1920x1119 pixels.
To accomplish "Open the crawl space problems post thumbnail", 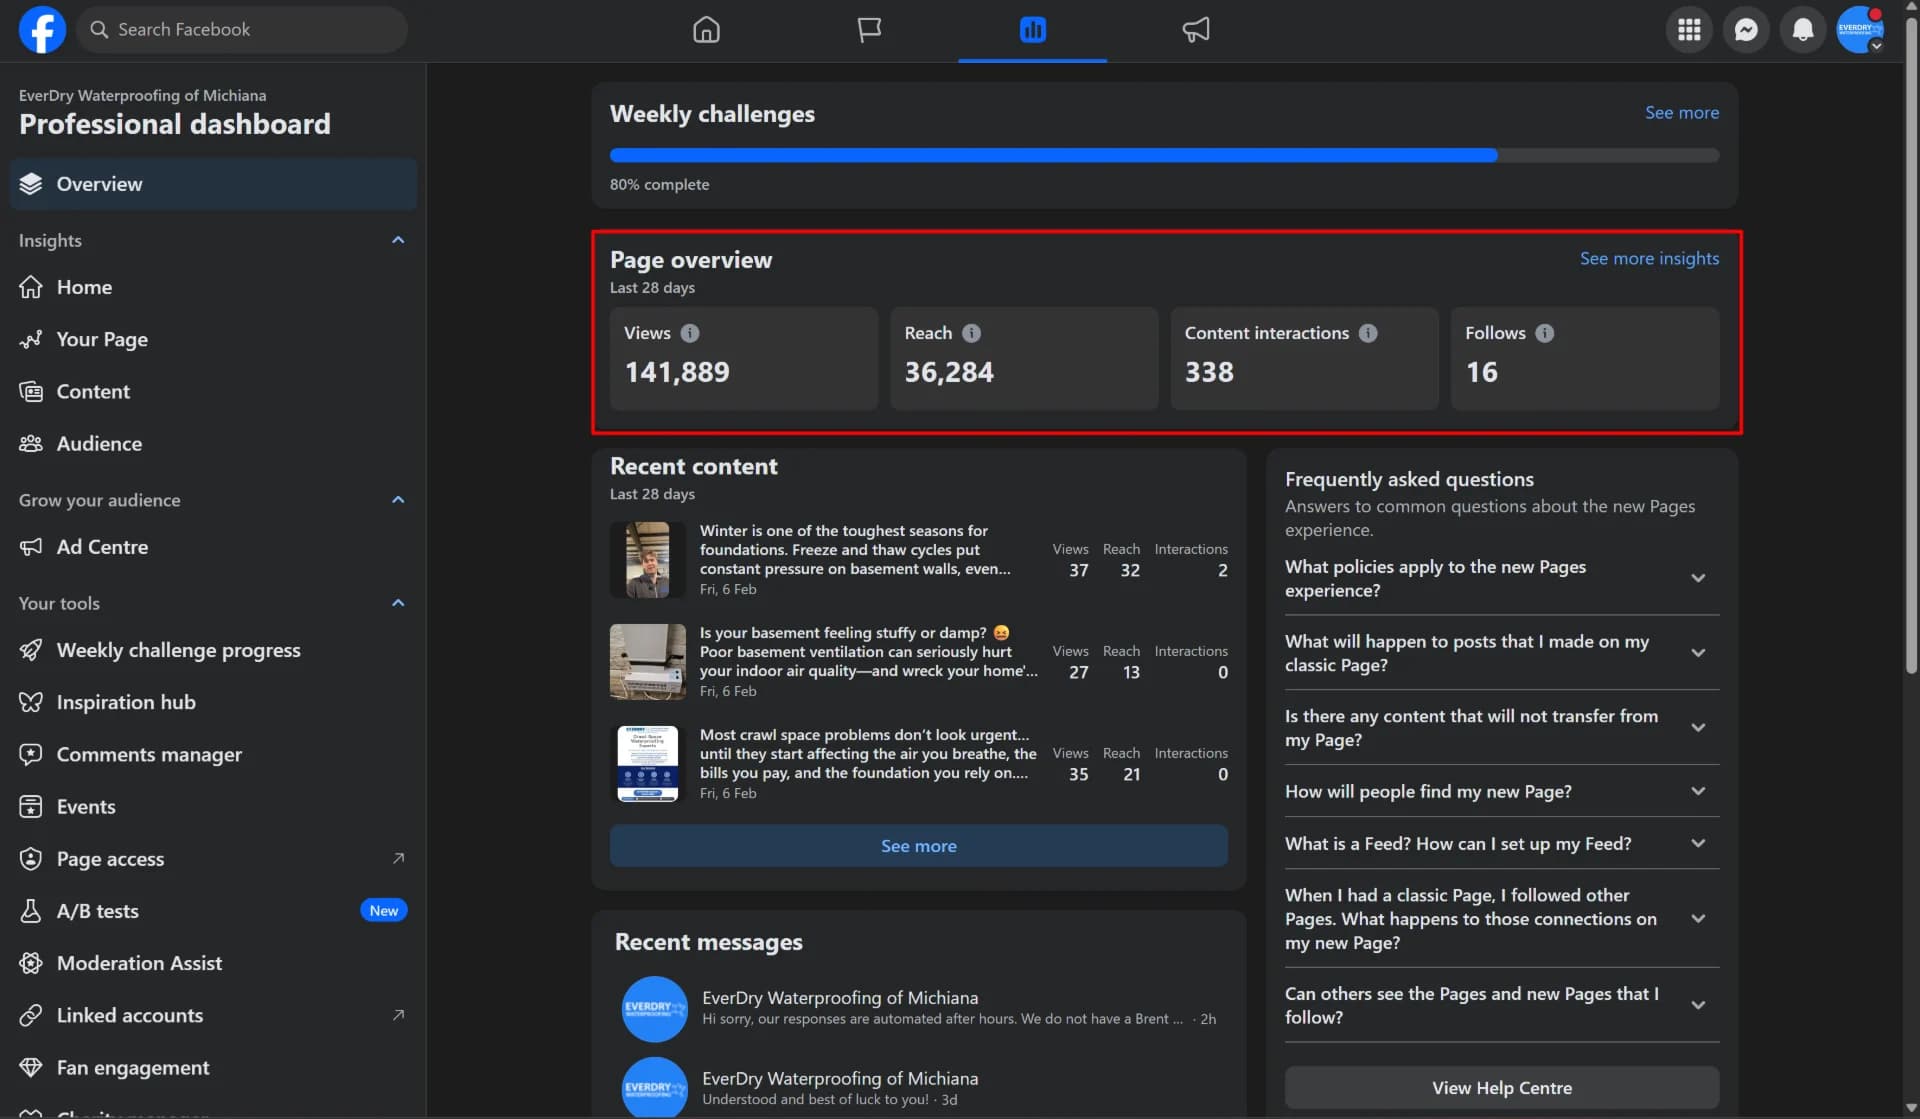I will (647, 764).
